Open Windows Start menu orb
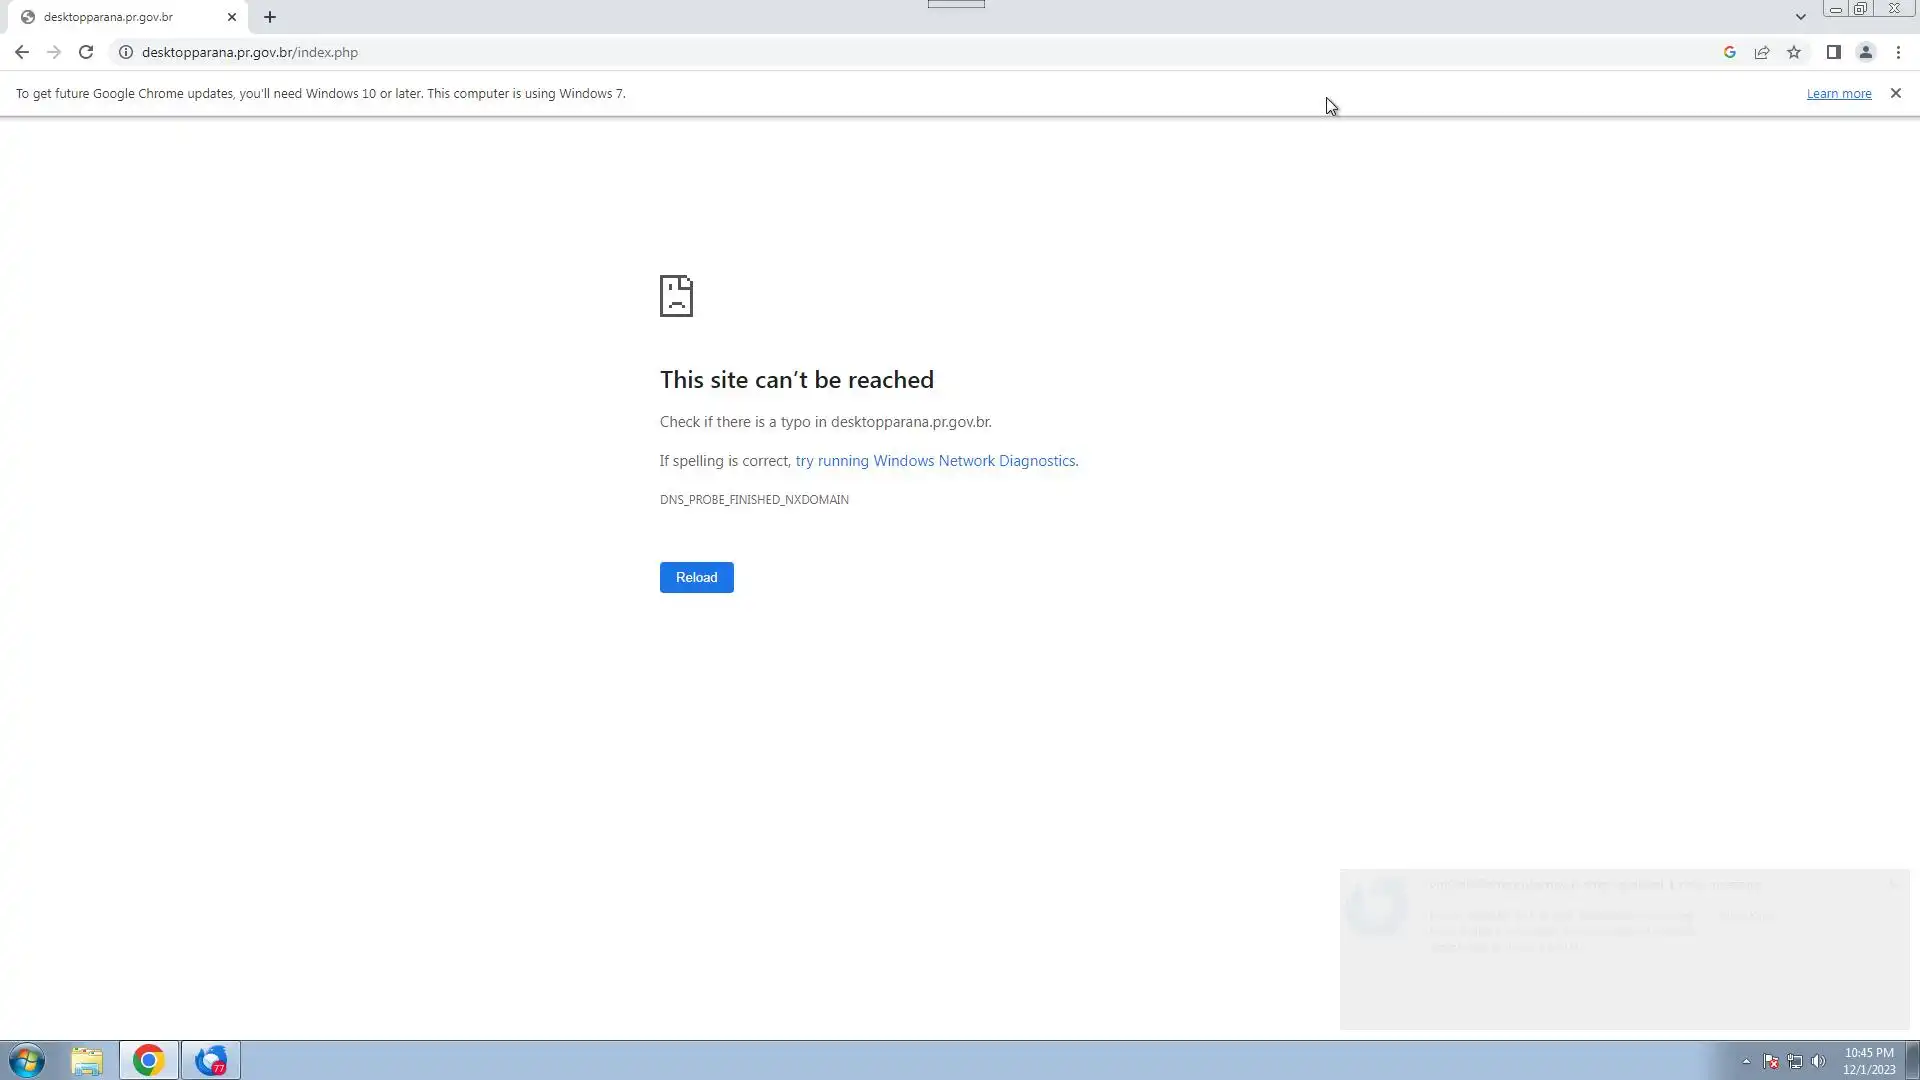Image resolution: width=1920 pixels, height=1080 pixels. coord(27,1060)
